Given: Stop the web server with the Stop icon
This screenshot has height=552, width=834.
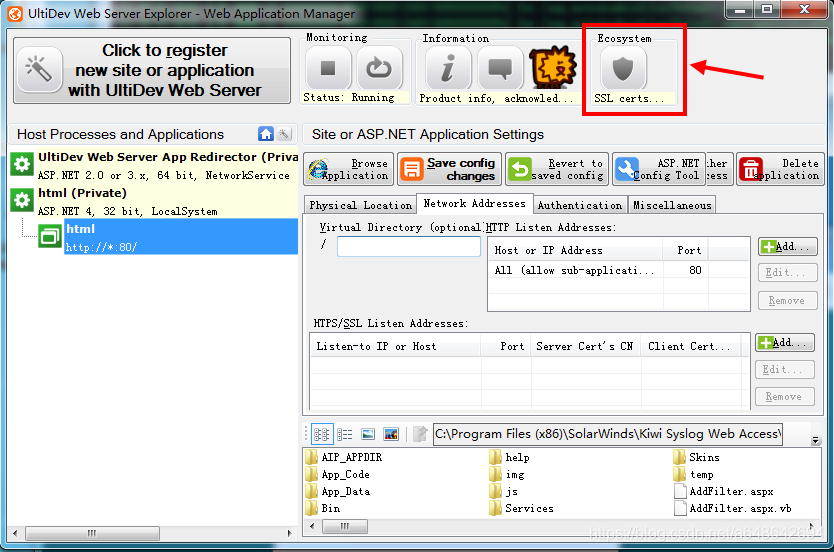Looking at the screenshot, I should pyautogui.click(x=328, y=68).
